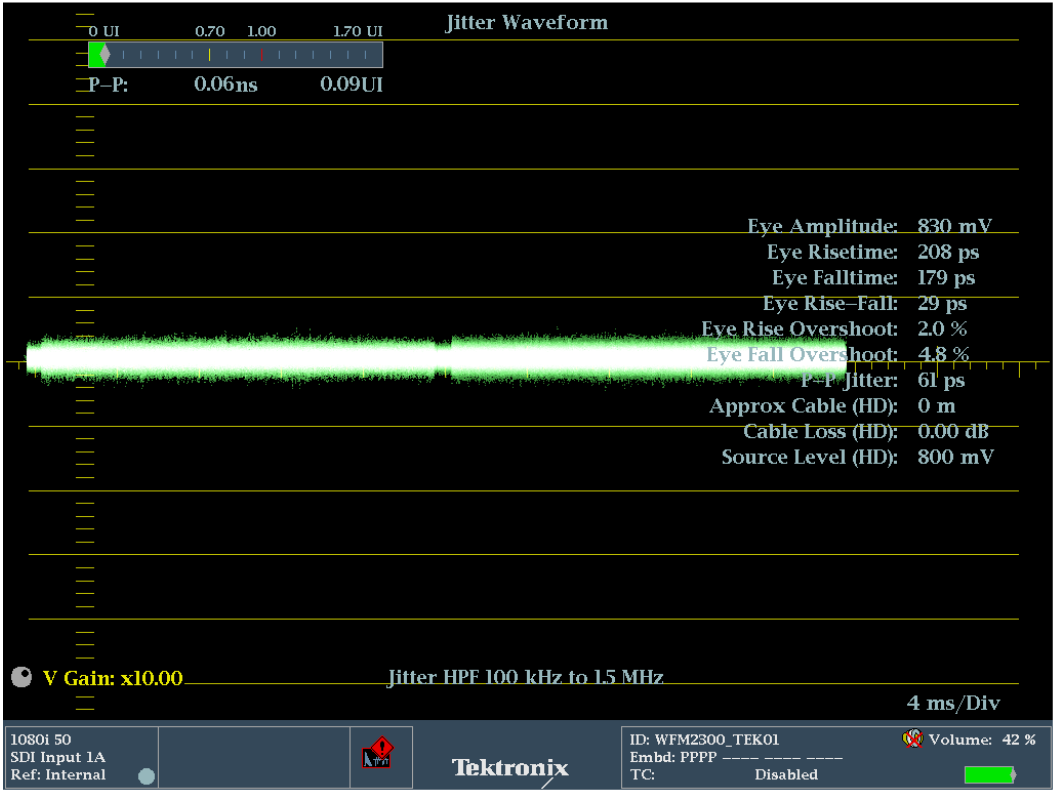Click the Eye Rise Overshoot 2.0 % value
The height and width of the screenshot is (792, 1055).
coord(942,329)
